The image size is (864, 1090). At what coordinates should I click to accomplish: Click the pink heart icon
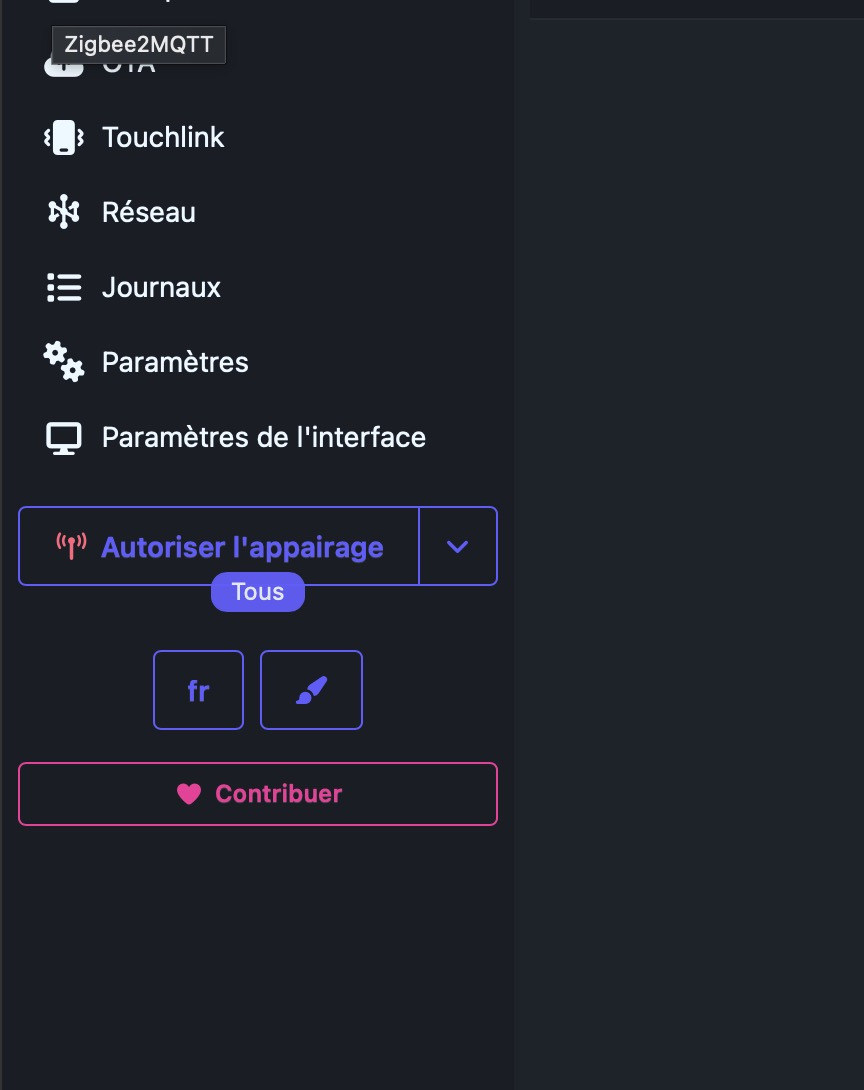pos(189,794)
